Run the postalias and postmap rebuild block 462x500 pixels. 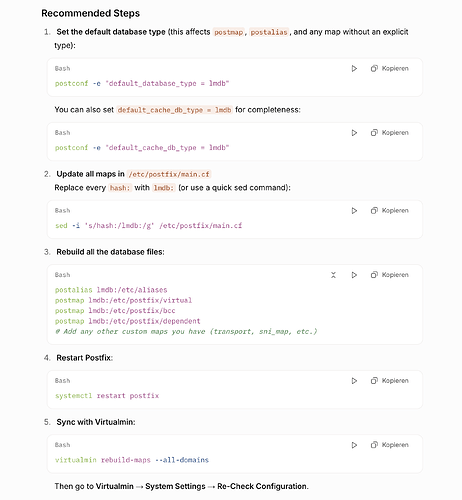coord(354,275)
